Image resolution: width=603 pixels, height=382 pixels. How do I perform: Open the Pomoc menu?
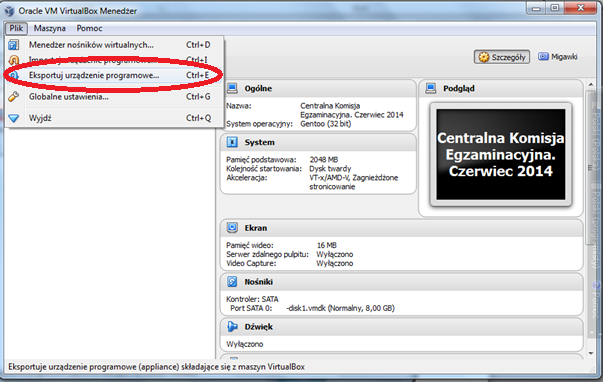point(89,28)
